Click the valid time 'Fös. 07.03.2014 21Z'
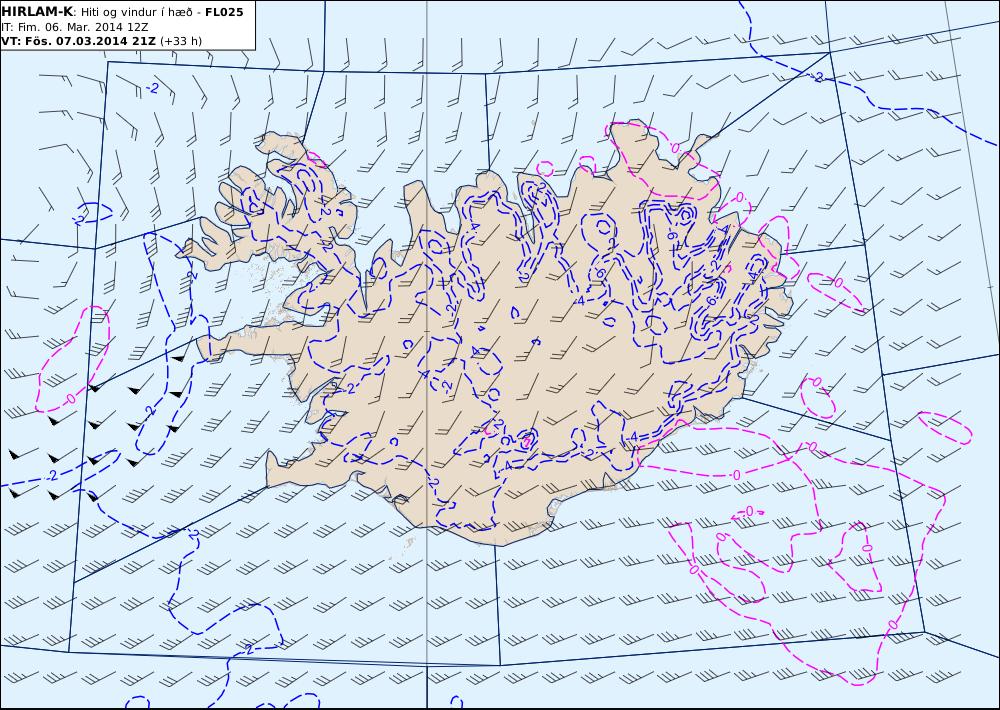This screenshot has height=710, width=1000. [x=91, y=41]
